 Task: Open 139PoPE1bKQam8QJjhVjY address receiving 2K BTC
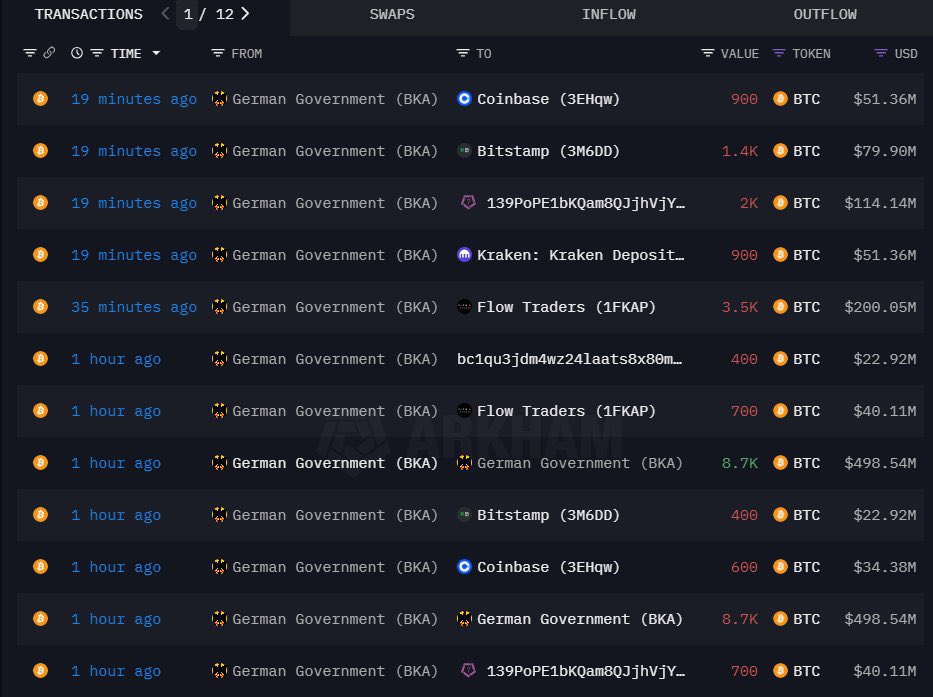pos(586,203)
